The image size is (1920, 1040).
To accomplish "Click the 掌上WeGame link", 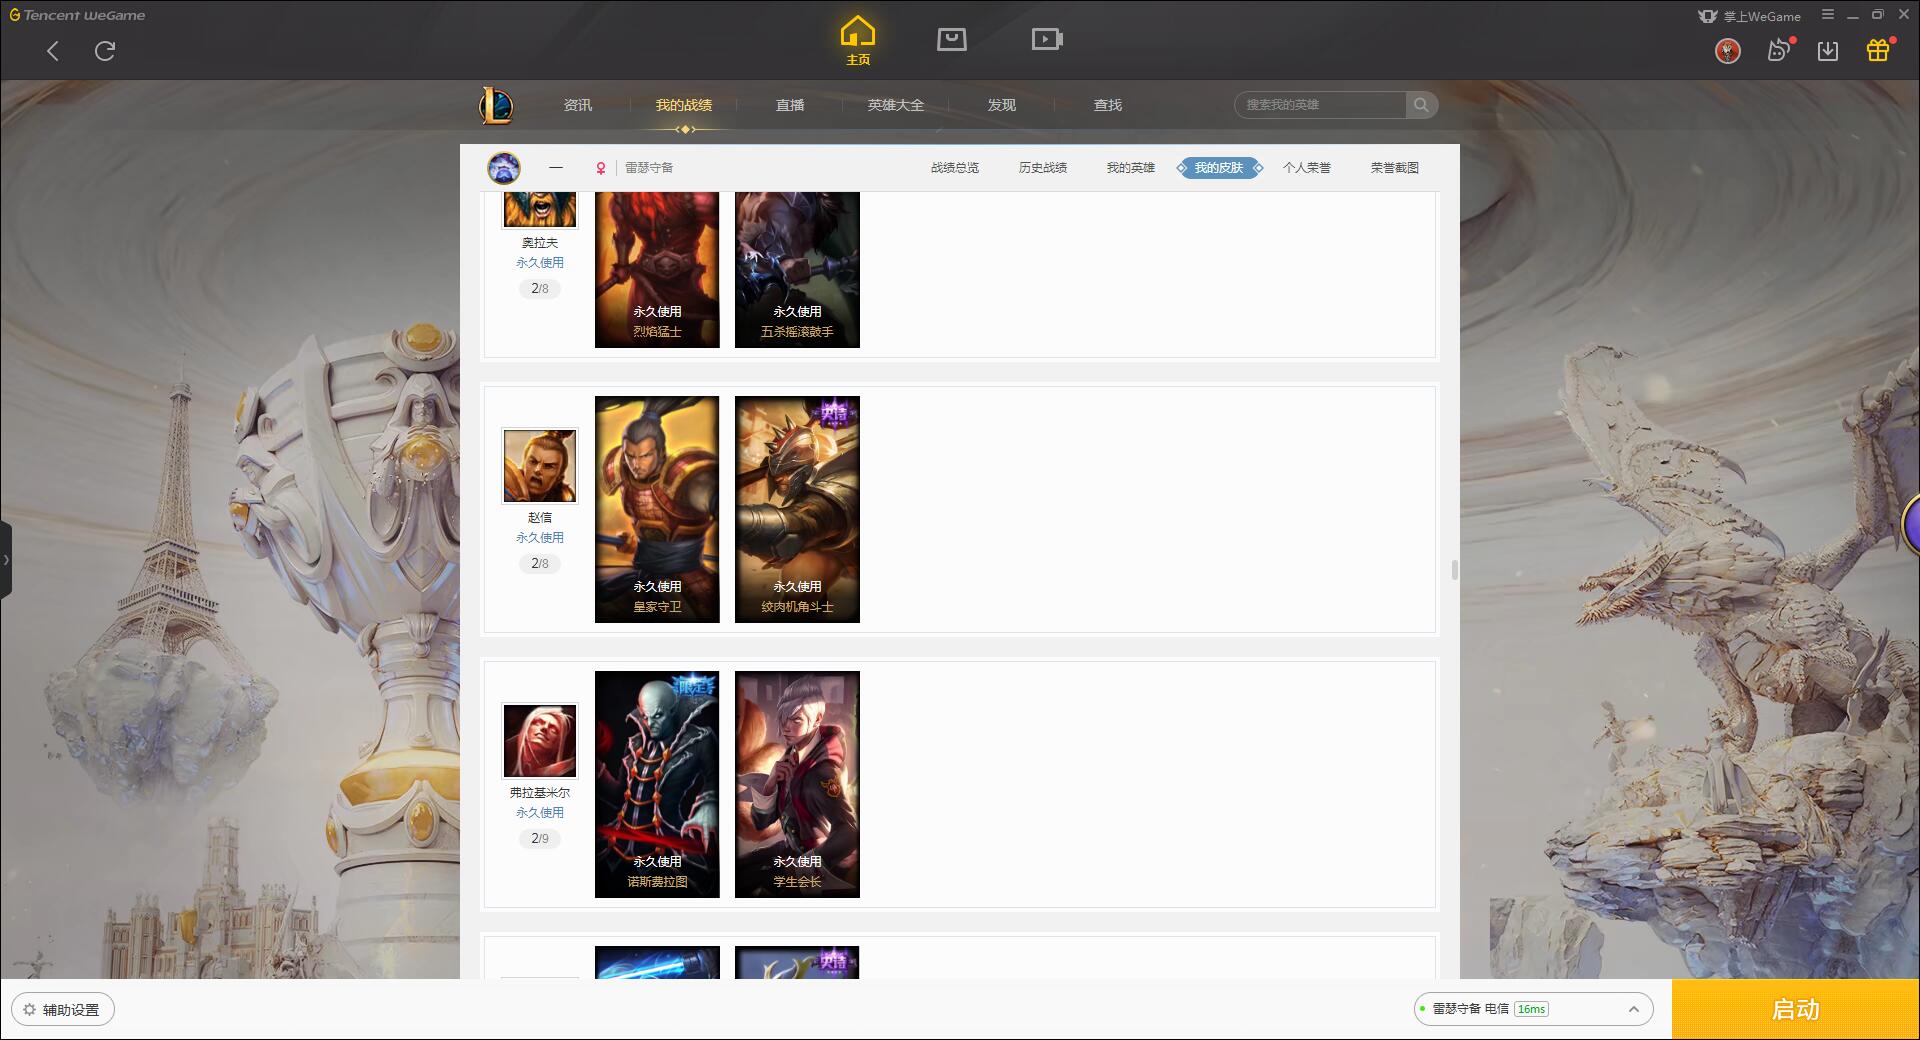I will tap(1750, 16).
